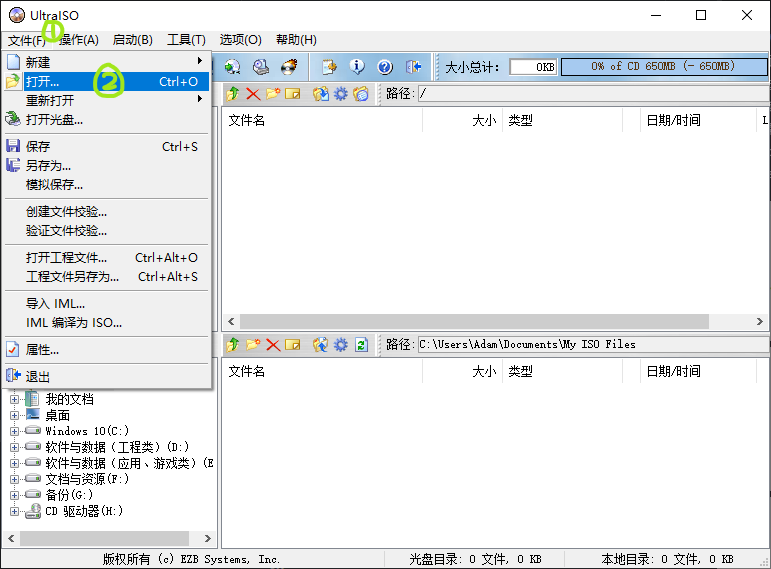The image size is (771, 569).
Task: Click the CD 650MB capacity bar
Action: 662,67
